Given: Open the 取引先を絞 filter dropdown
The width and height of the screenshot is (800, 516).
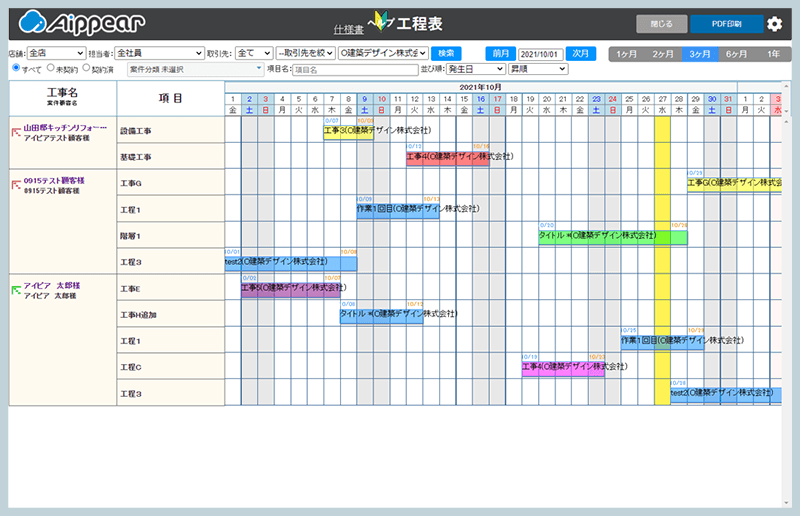Looking at the screenshot, I should (x=306, y=53).
